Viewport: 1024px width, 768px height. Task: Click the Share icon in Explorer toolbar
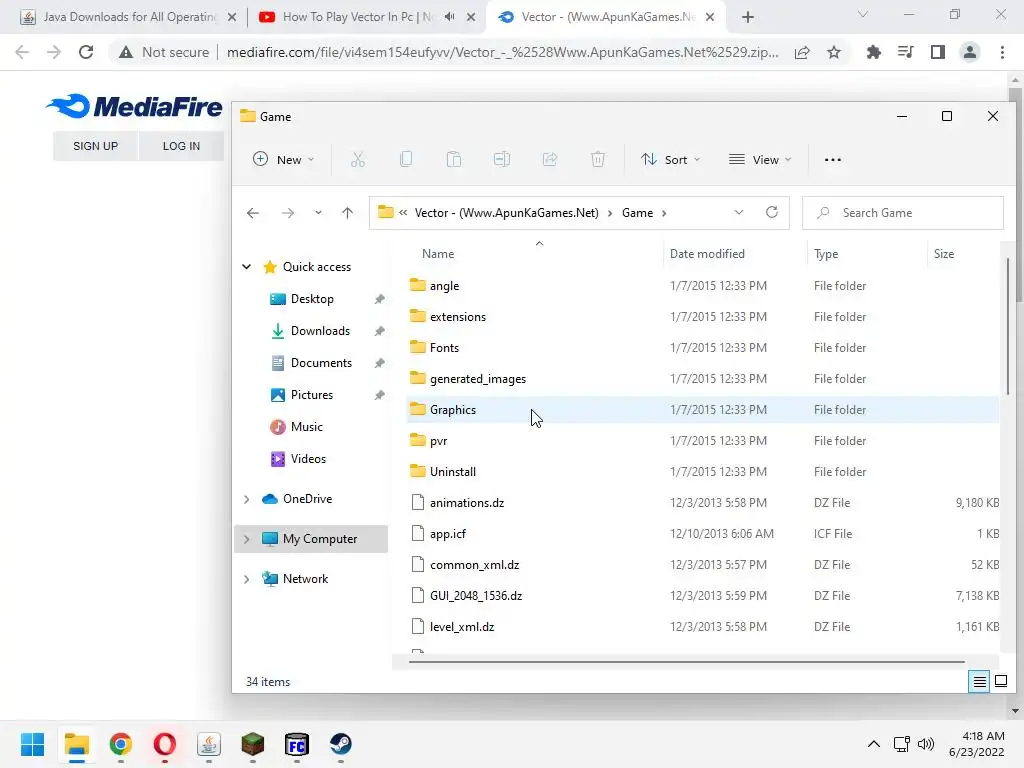[x=550, y=159]
